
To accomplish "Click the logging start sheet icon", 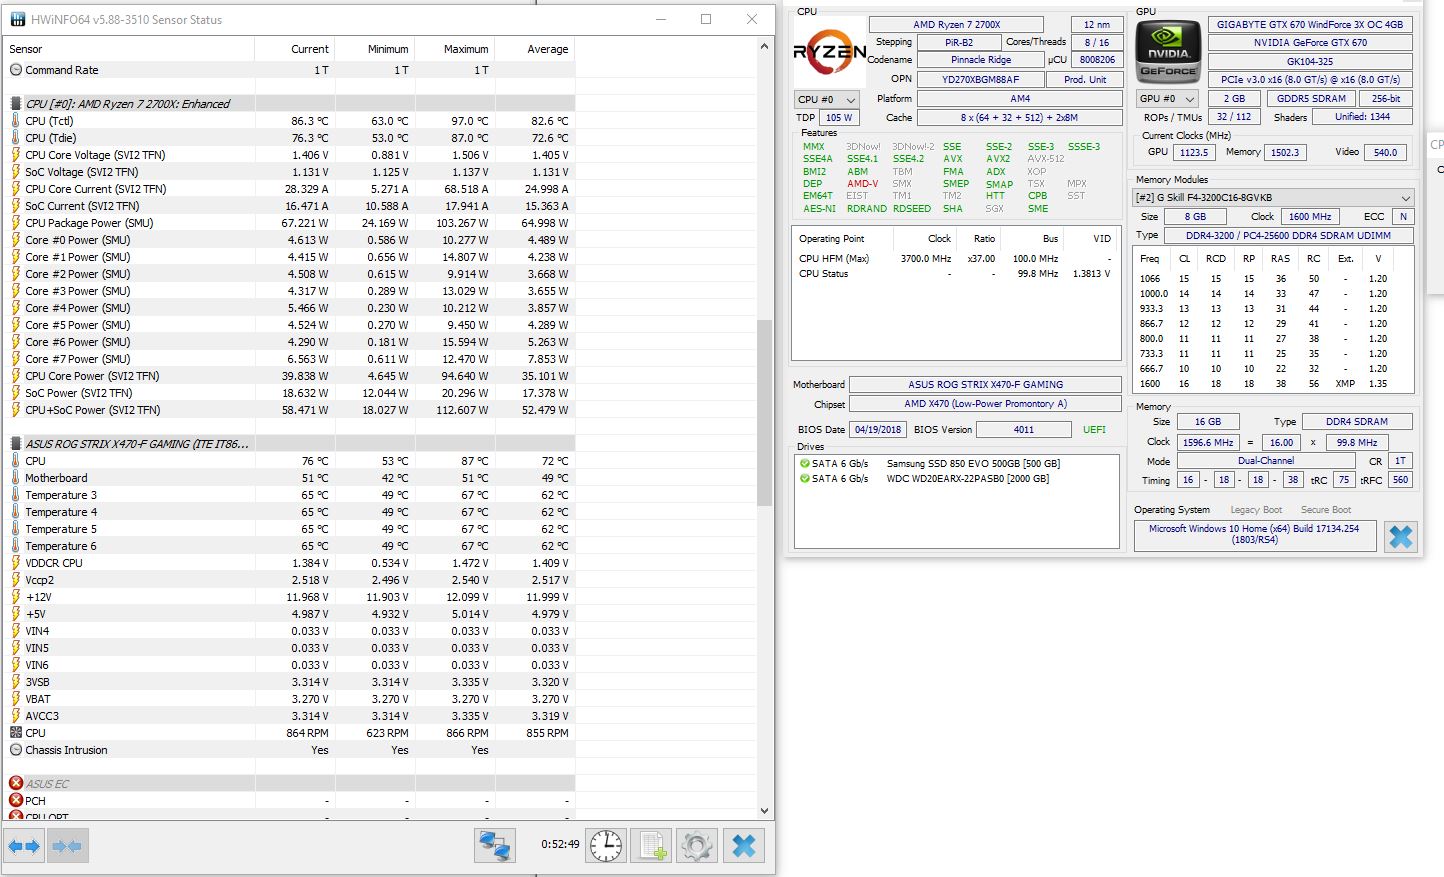I will coord(651,846).
